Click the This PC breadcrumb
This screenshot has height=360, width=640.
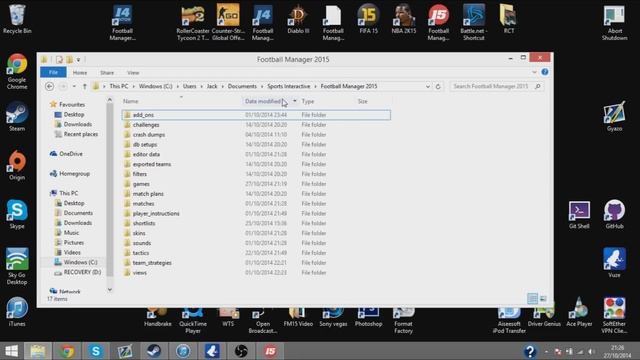(119, 87)
